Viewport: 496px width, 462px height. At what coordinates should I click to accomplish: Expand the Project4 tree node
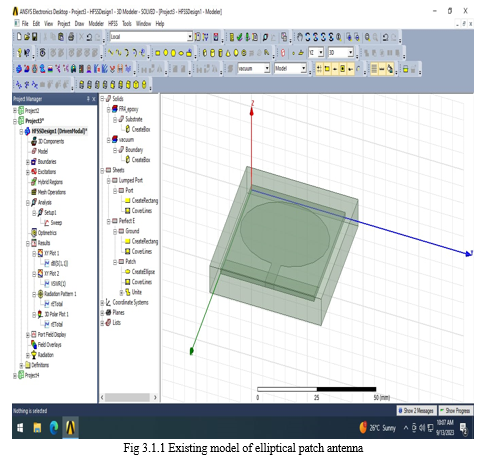coord(15,376)
